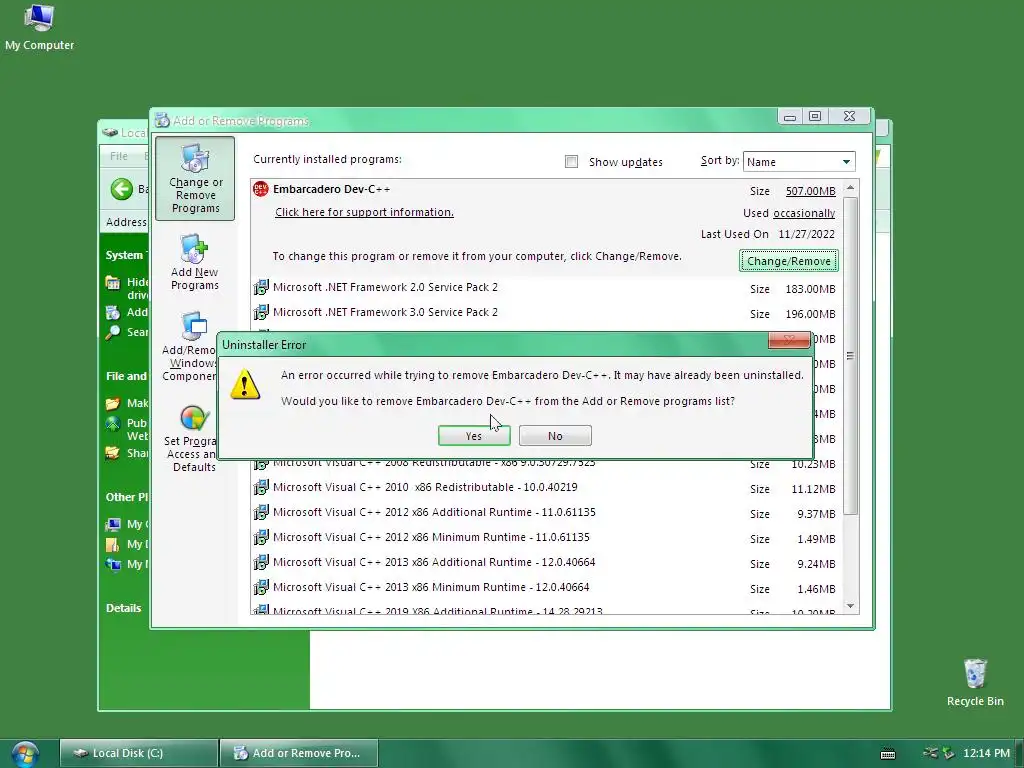
Task: Switch to Local Disk (C:) taskbar button
Action: click(138, 753)
